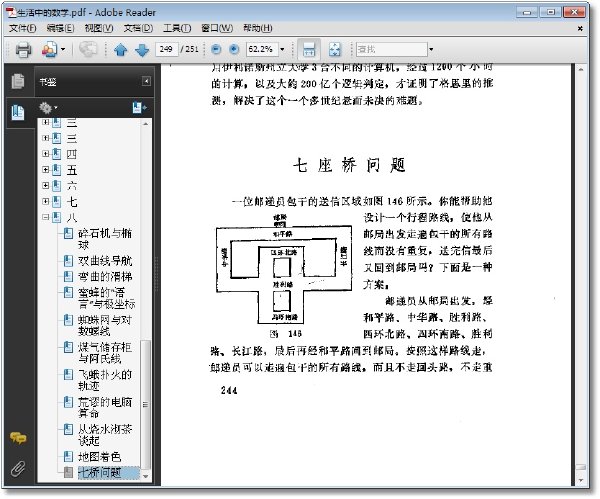Toggle fit one full page icon
The width and height of the screenshot is (600, 499).
[x=335, y=49]
